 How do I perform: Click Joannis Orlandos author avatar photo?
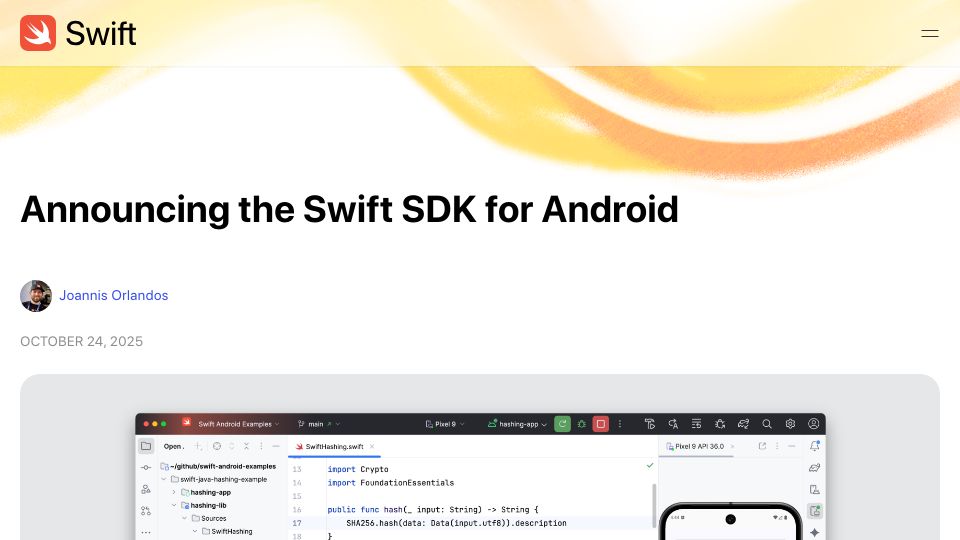36,296
